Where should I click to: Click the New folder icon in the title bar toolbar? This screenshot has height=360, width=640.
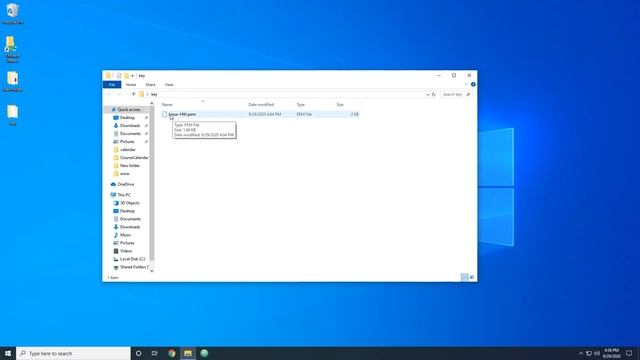tap(127, 76)
